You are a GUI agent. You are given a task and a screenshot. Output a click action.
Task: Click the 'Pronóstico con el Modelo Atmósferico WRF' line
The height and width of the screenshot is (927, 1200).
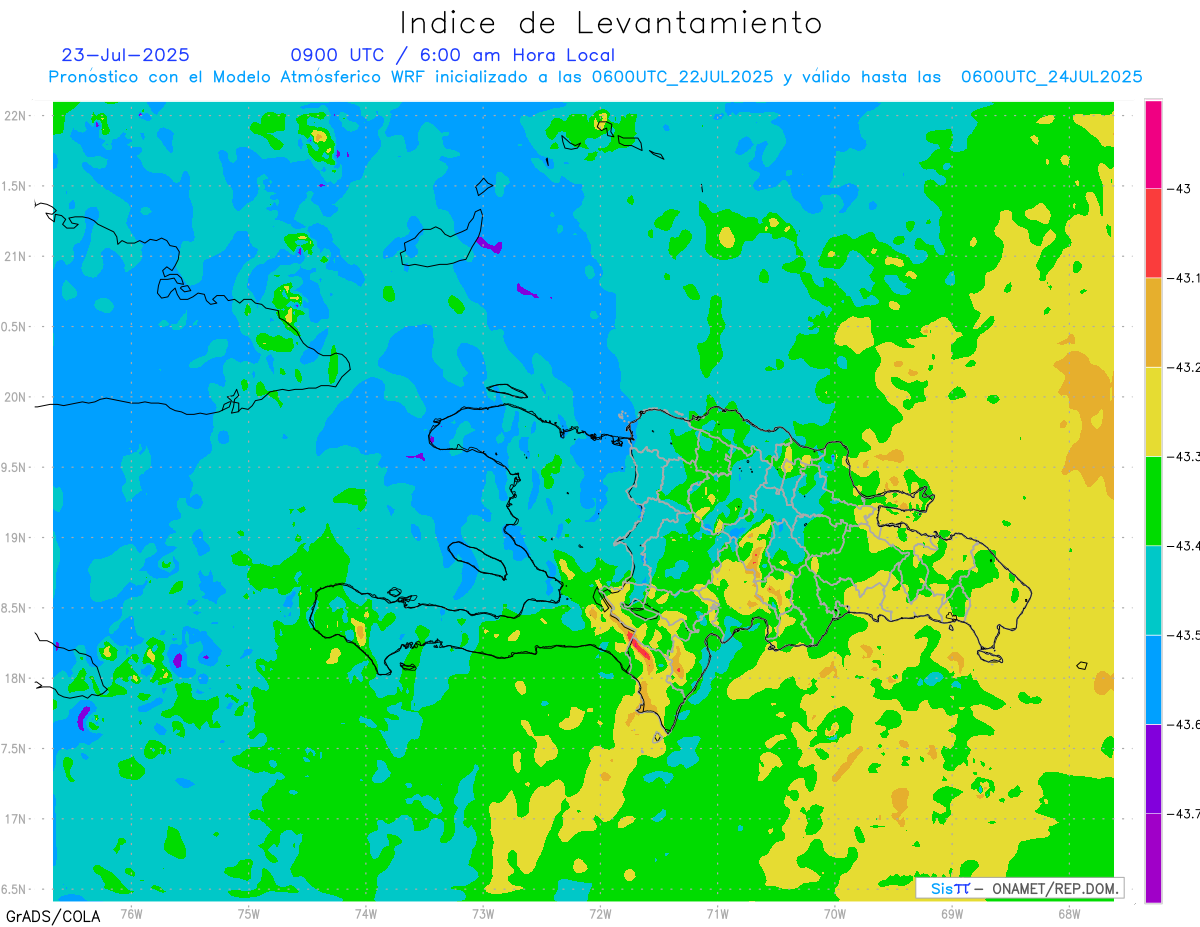click(x=595, y=77)
